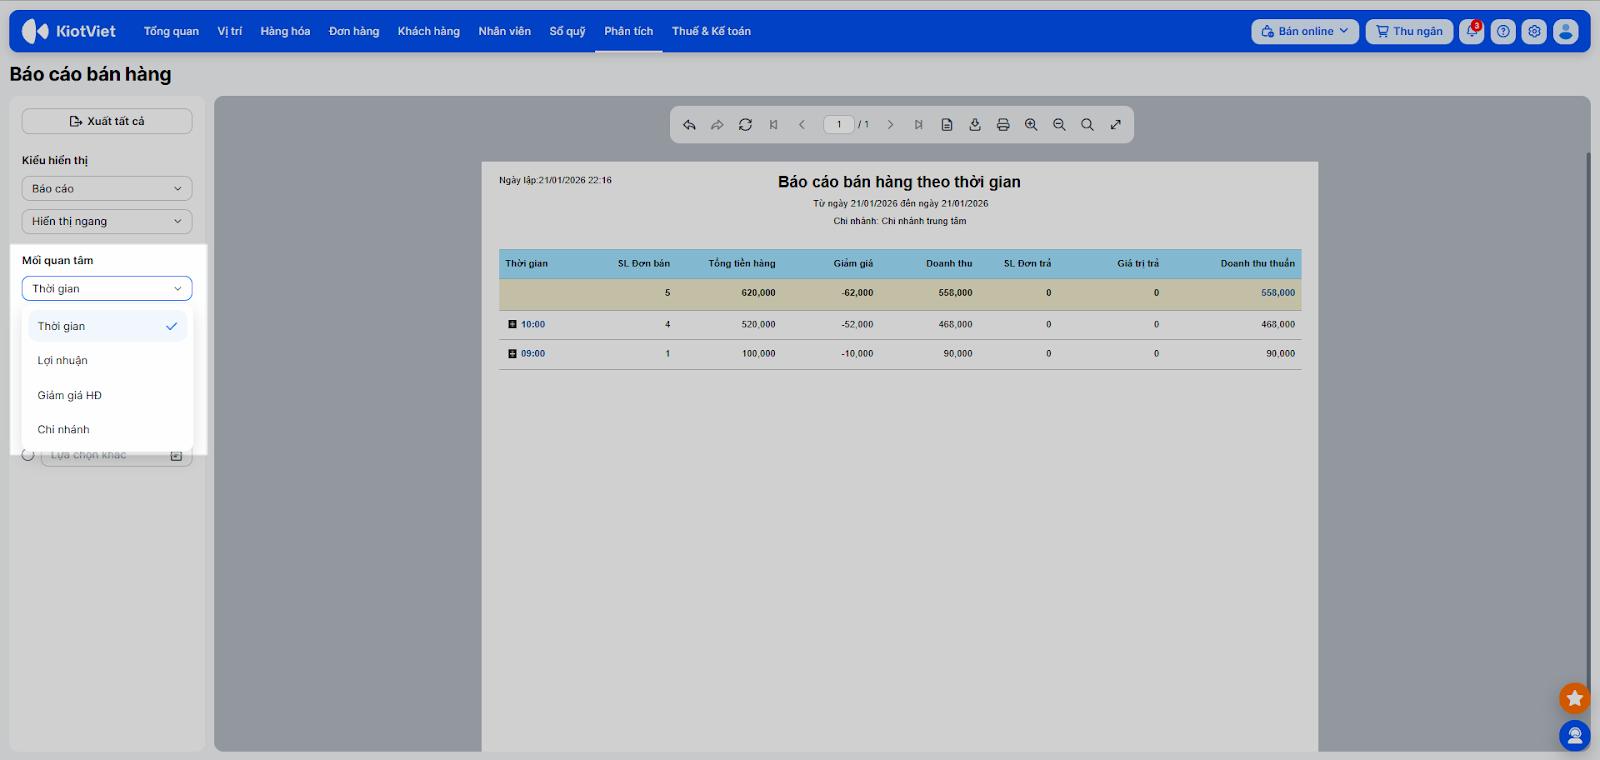Expand the 09:00 row in report
This screenshot has width=1600, height=760.
click(512, 354)
